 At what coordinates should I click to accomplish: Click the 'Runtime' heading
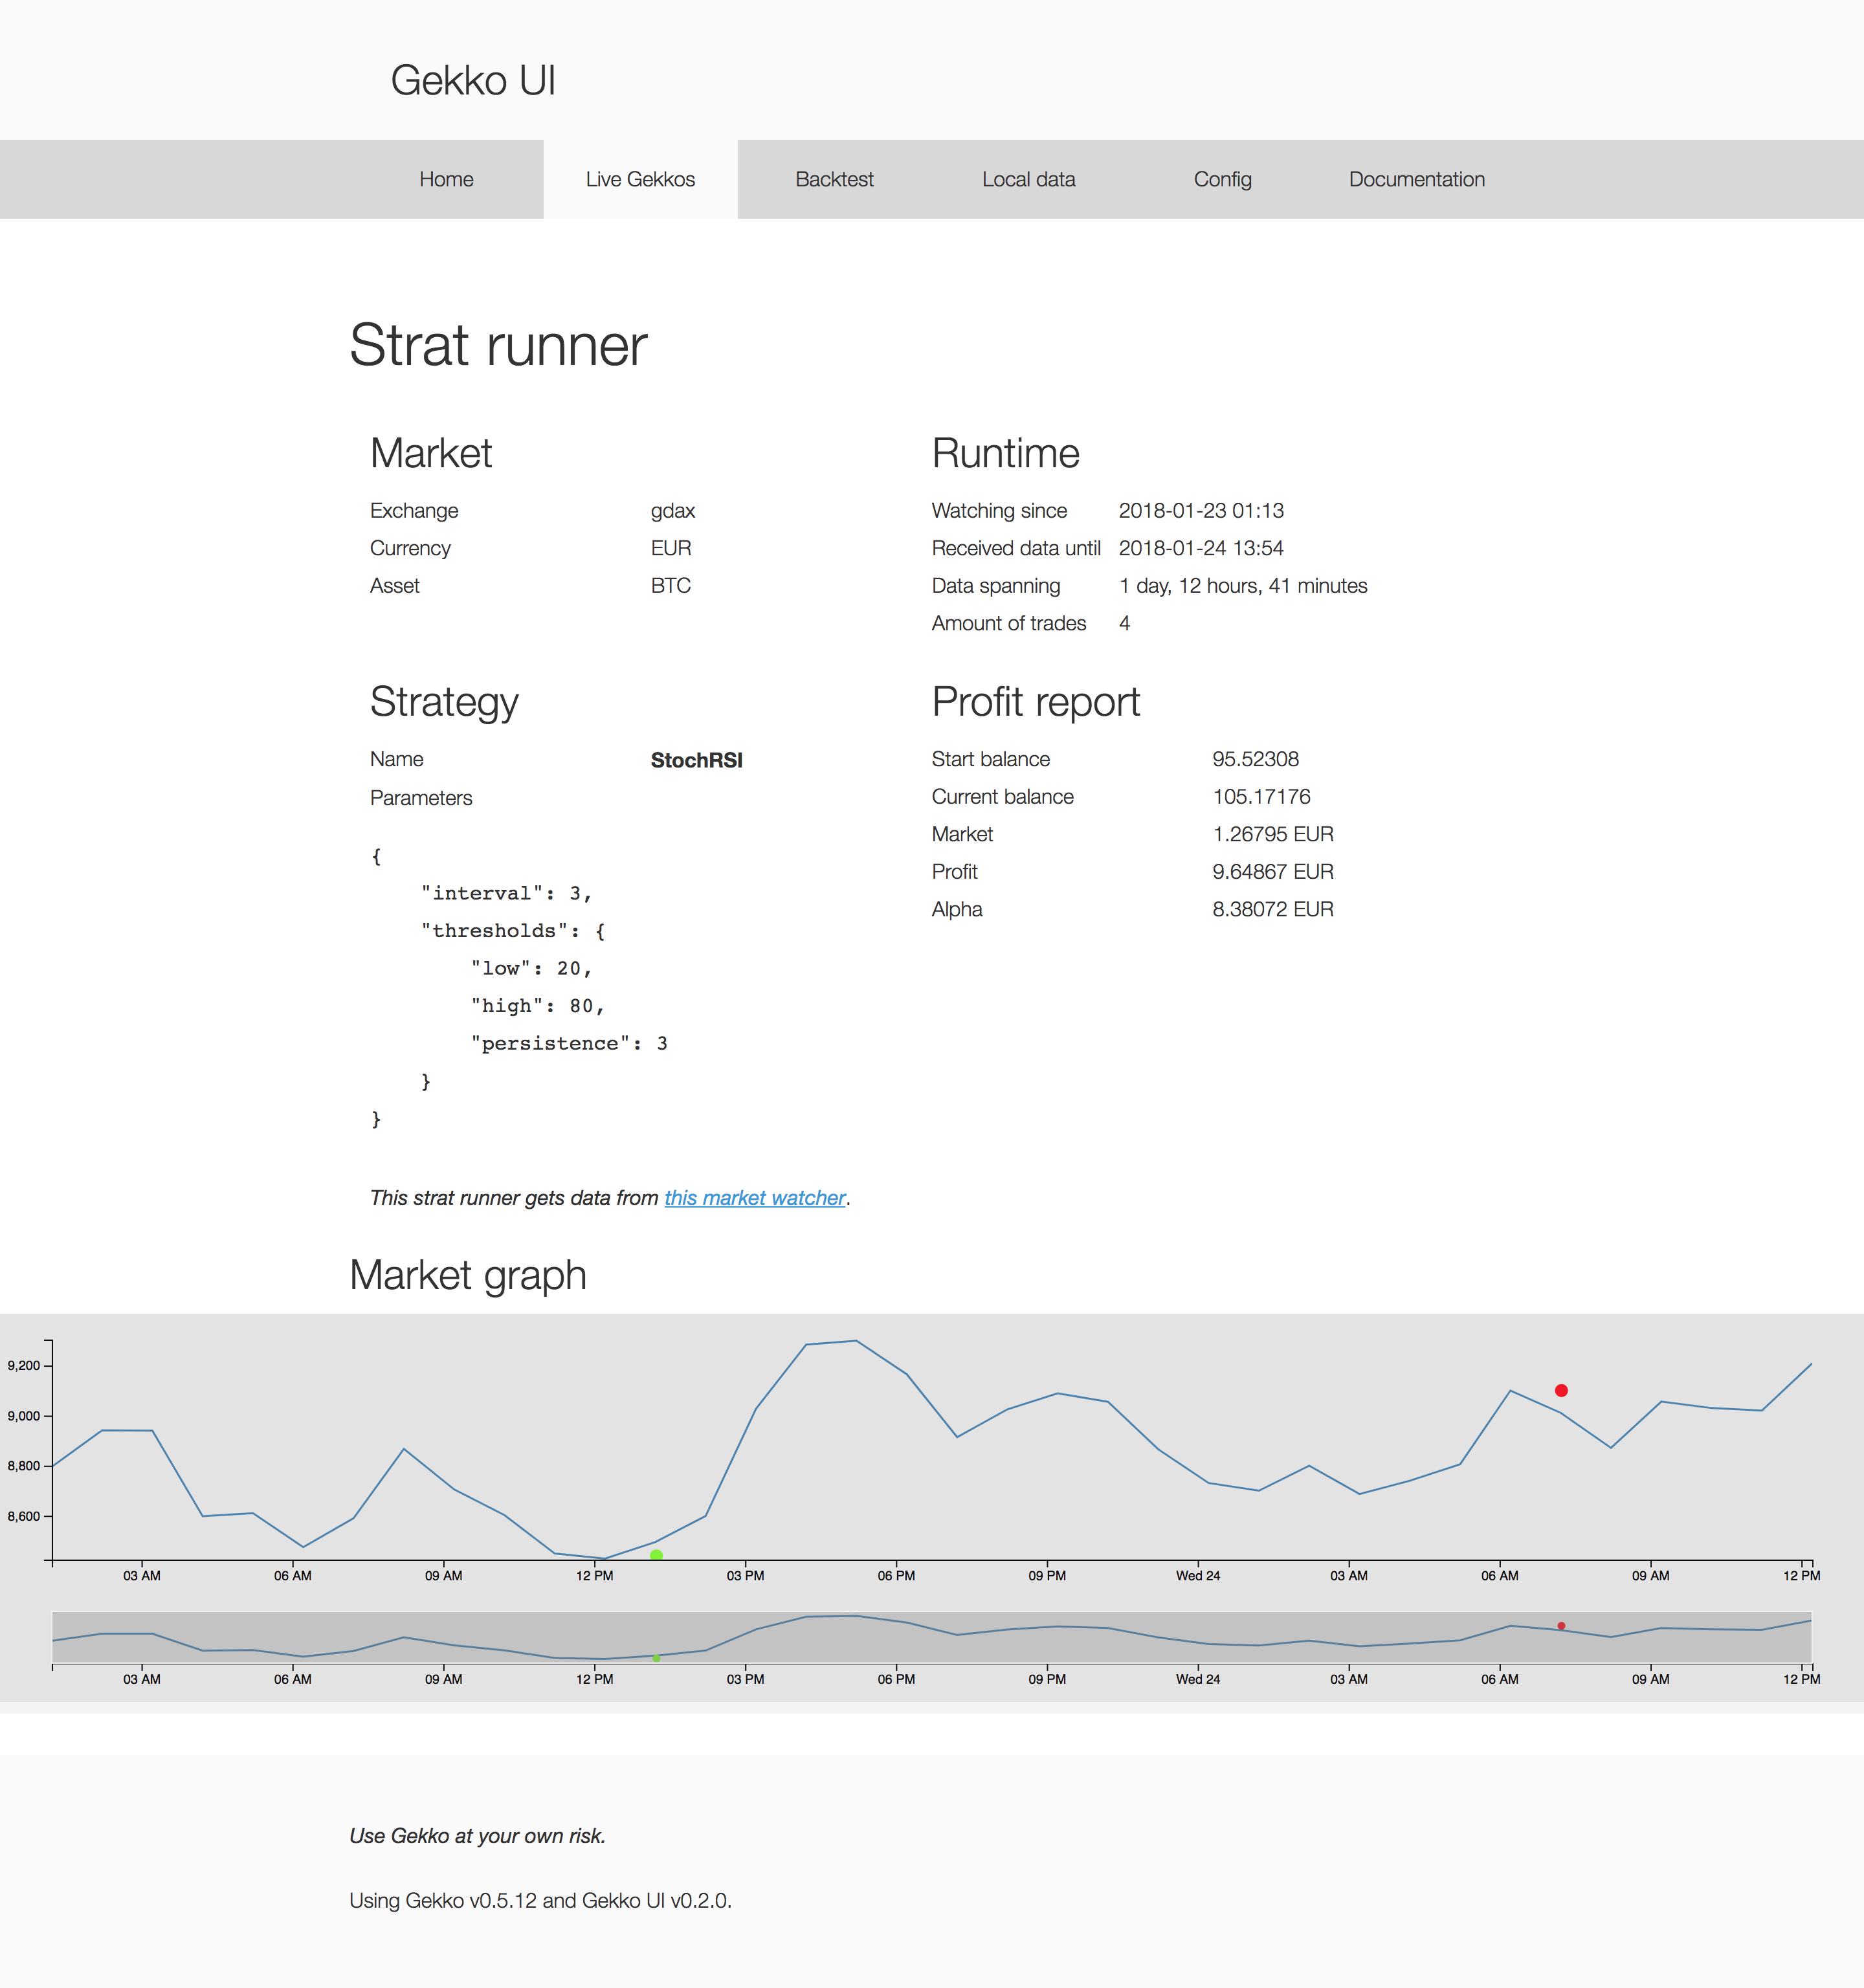(1005, 453)
